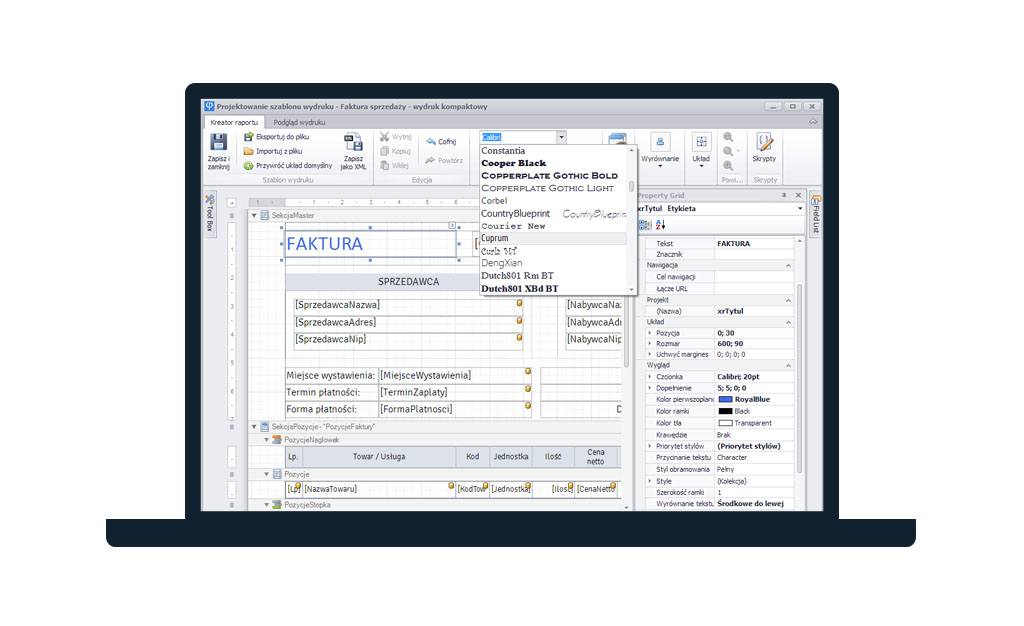The width and height of the screenshot is (1024, 626).
Task: Toggle categorized view in the Property Grid
Action: [643, 223]
